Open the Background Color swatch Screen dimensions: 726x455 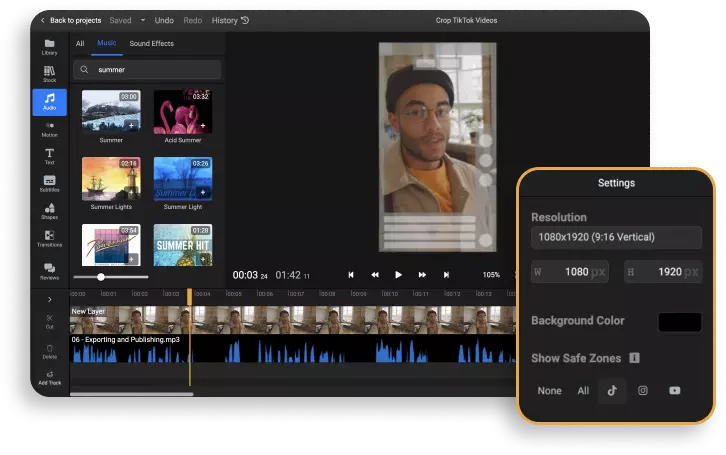tap(680, 322)
